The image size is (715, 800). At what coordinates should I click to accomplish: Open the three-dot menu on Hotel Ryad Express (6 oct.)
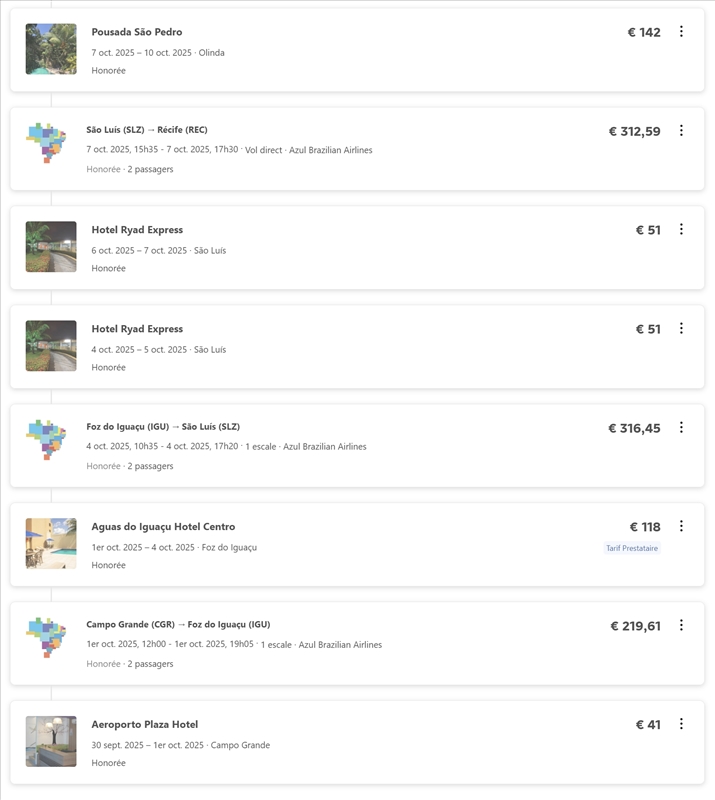click(682, 231)
